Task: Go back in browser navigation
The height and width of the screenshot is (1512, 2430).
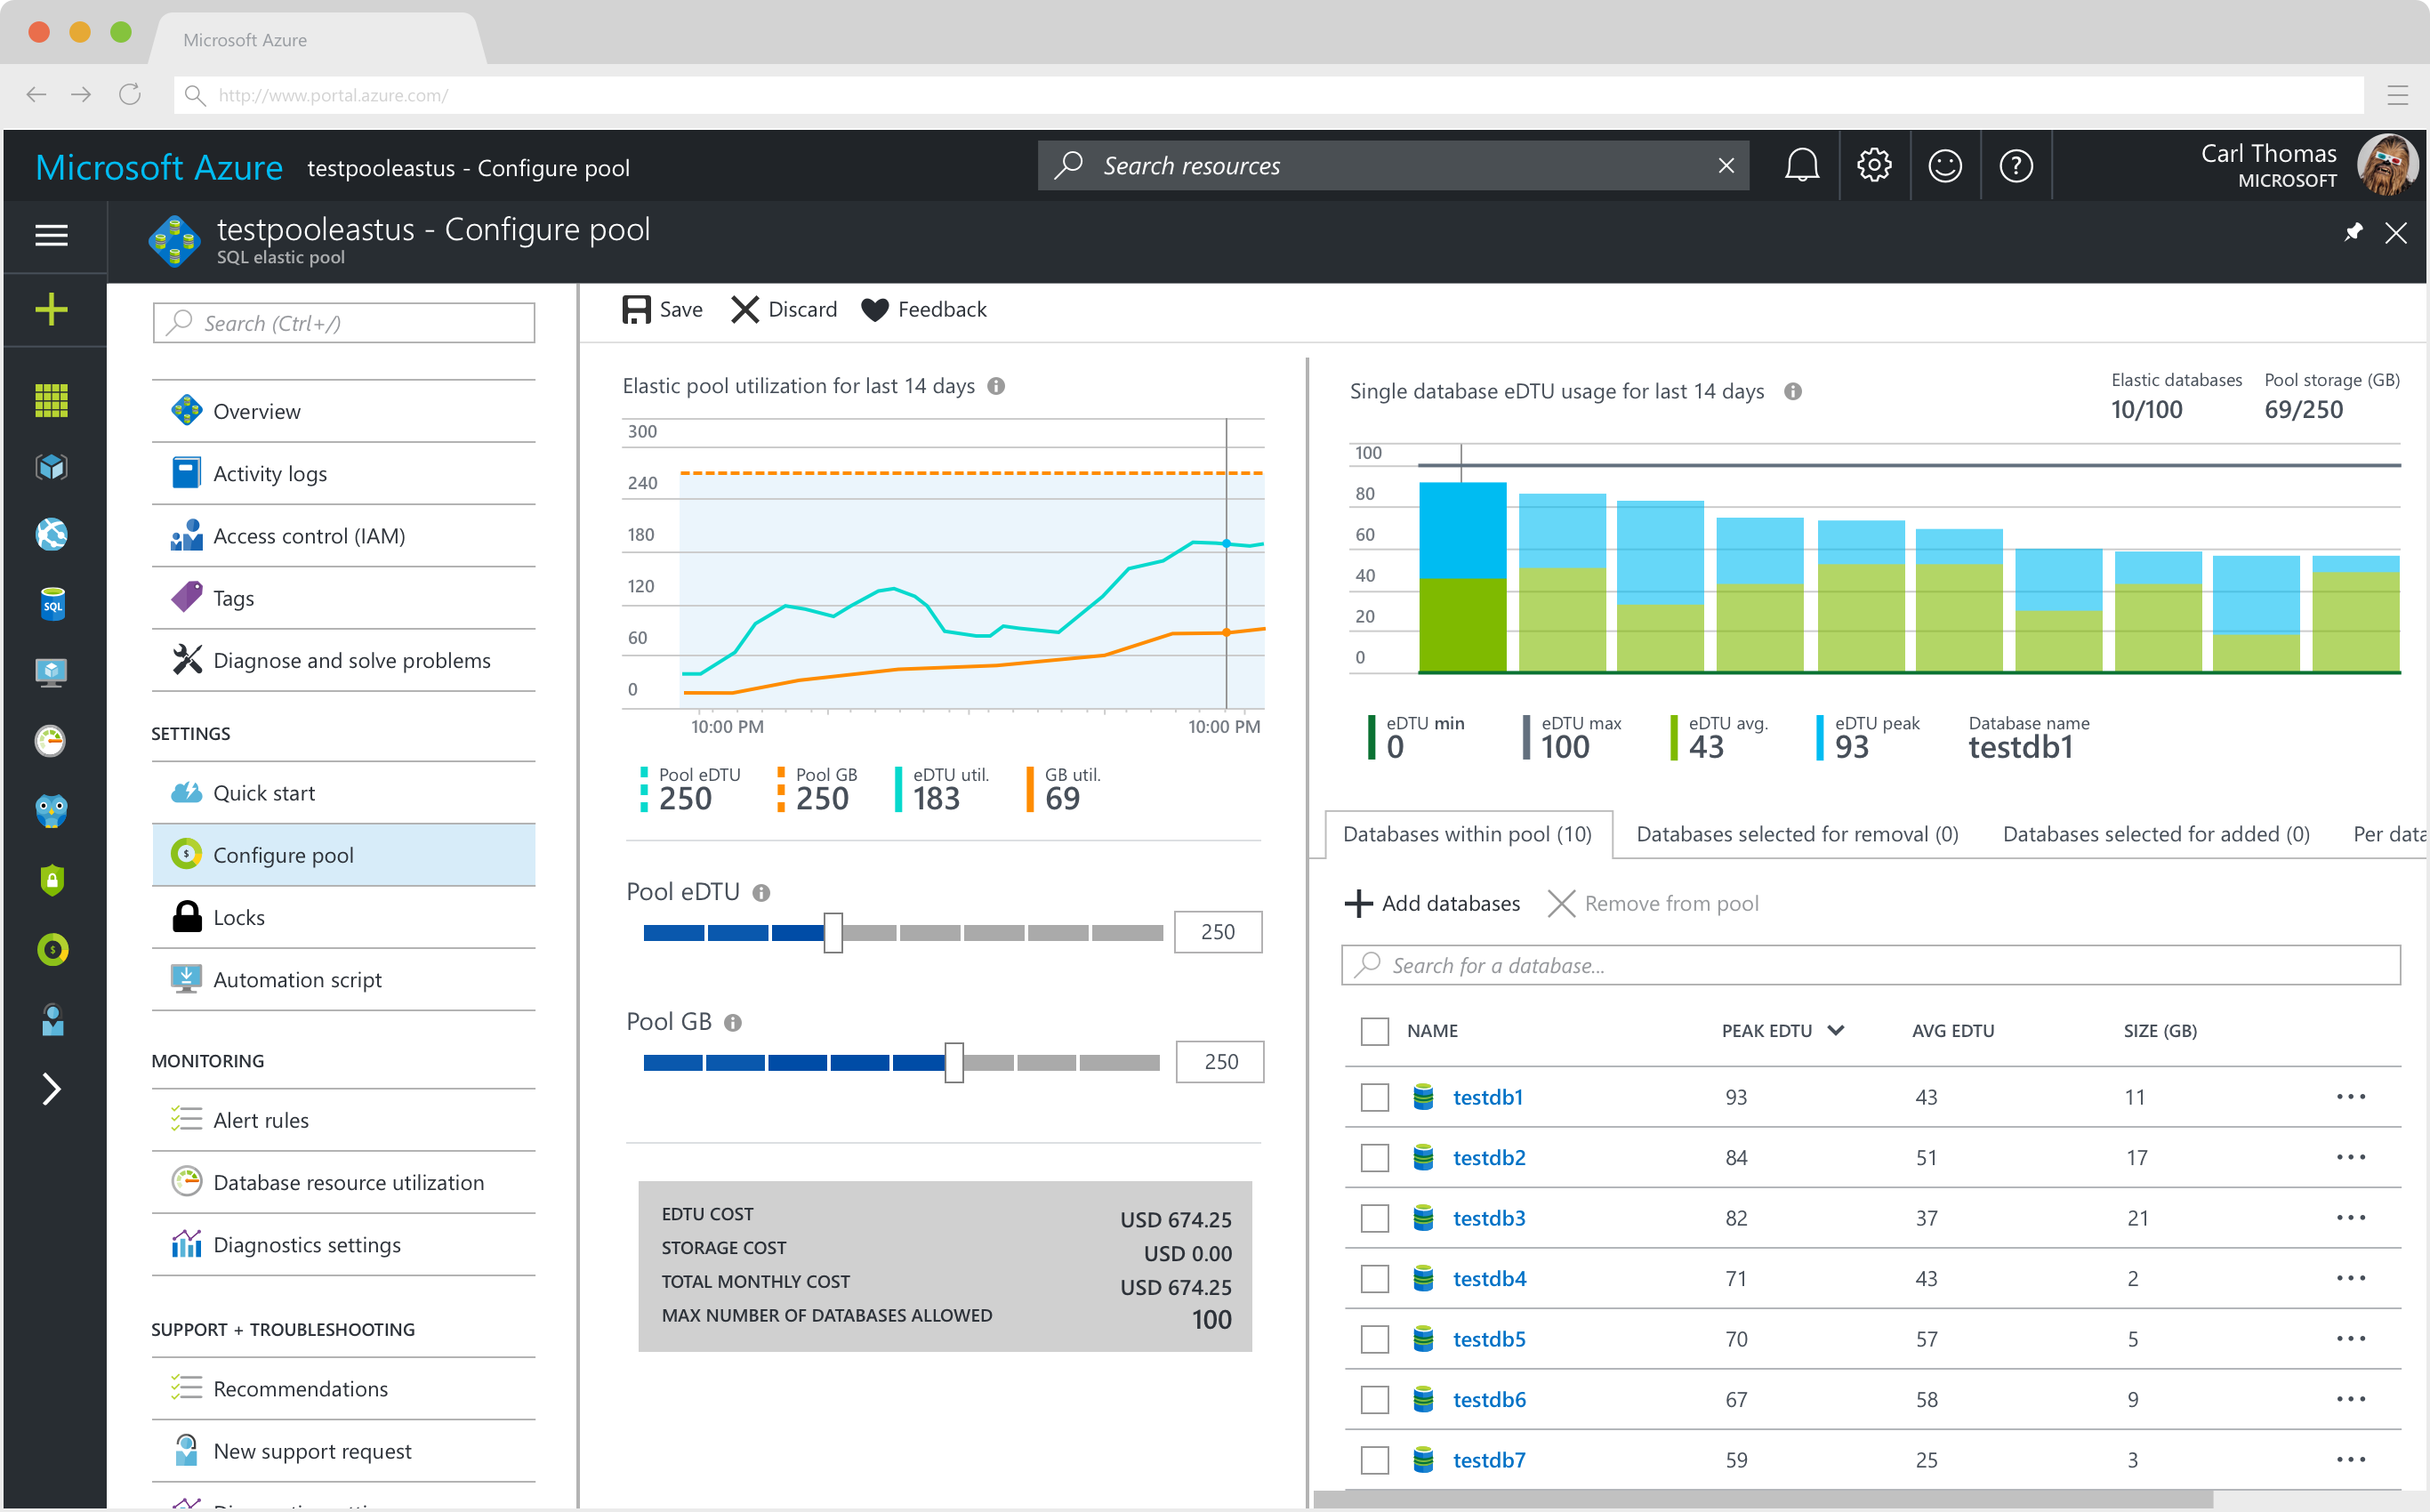Action: [x=36, y=95]
